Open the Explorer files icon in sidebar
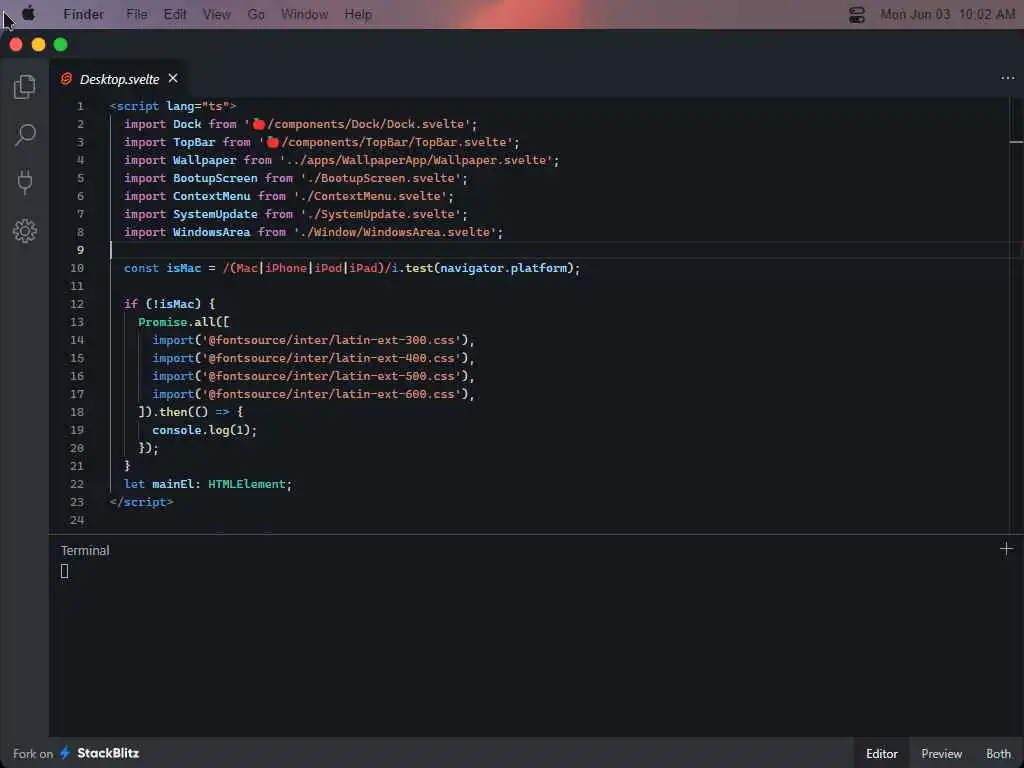The image size is (1024, 768). (24, 86)
